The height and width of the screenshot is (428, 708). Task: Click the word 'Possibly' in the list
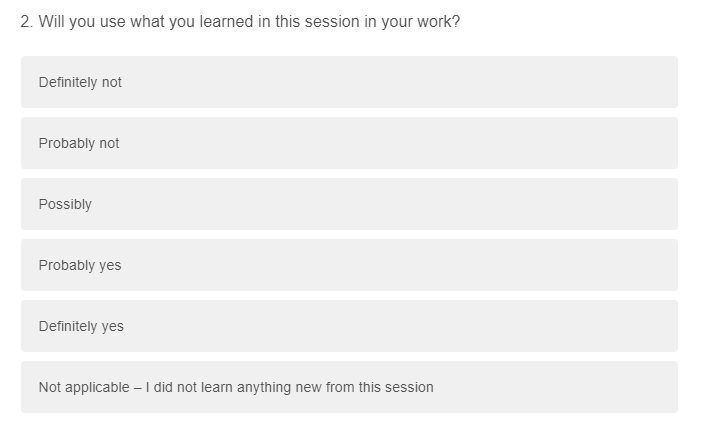click(65, 204)
